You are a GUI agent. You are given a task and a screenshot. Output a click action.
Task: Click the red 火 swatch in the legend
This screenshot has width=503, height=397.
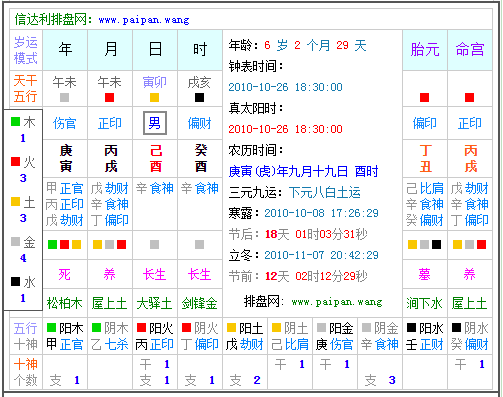coord(15,161)
